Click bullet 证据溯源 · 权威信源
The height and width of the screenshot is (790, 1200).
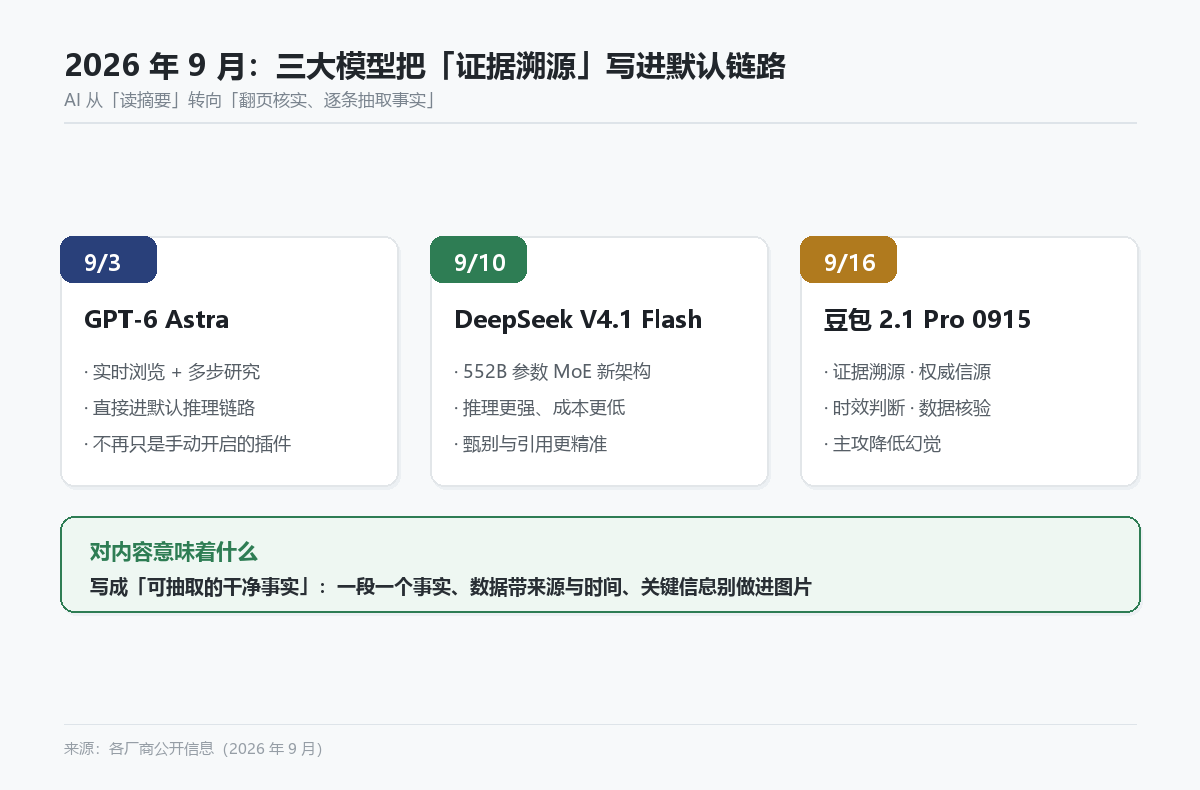(x=908, y=372)
